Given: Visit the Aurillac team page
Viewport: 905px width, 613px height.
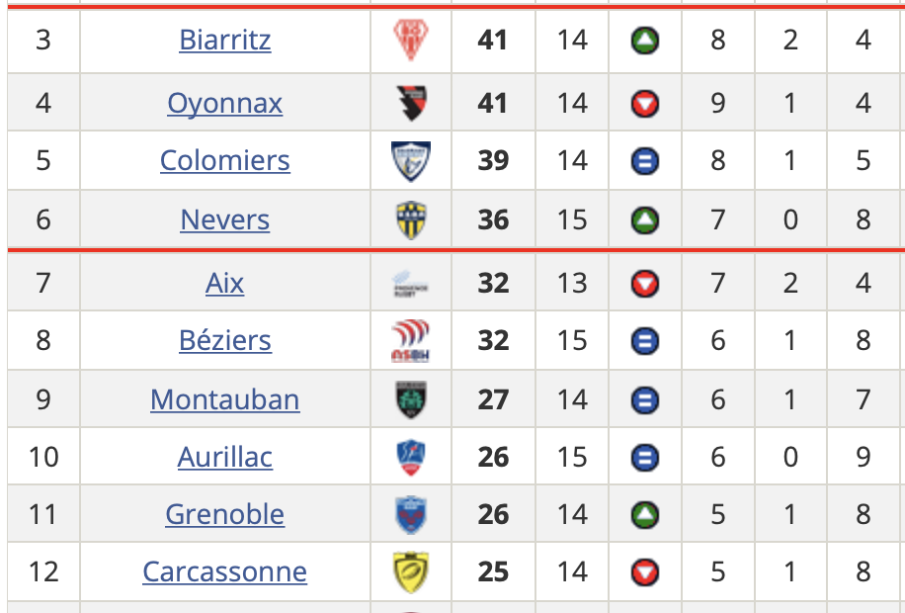Looking at the screenshot, I should pyautogui.click(x=225, y=457).
